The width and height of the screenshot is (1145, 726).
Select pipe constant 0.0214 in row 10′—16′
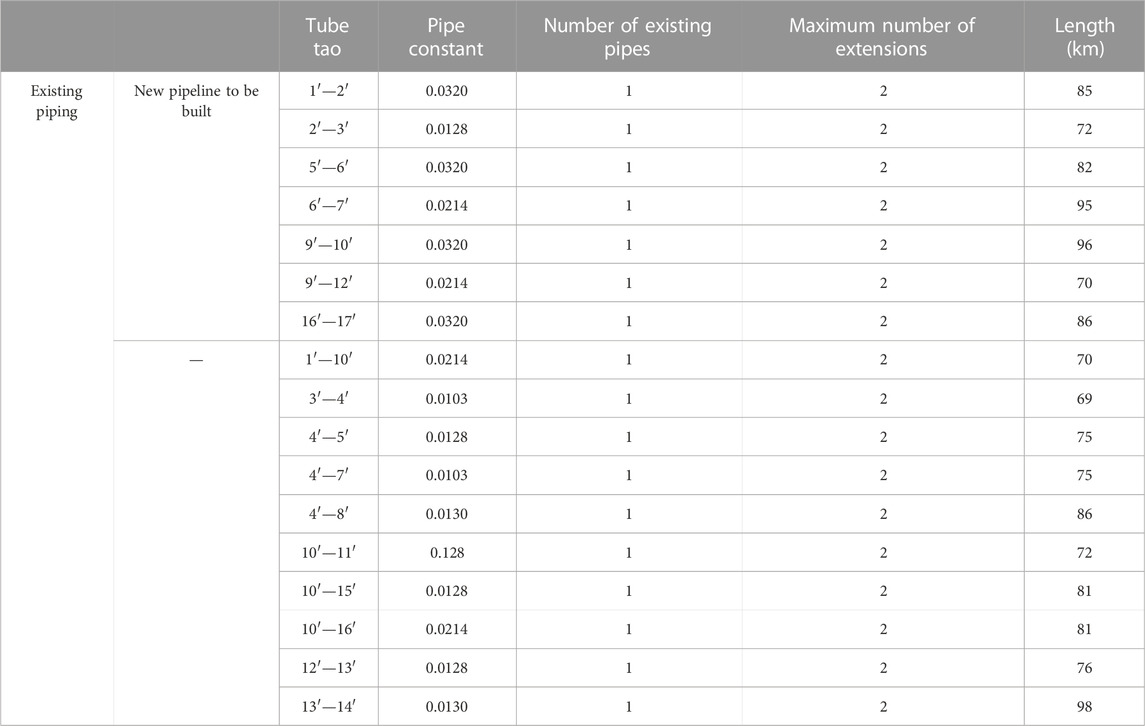click(x=447, y=629)
